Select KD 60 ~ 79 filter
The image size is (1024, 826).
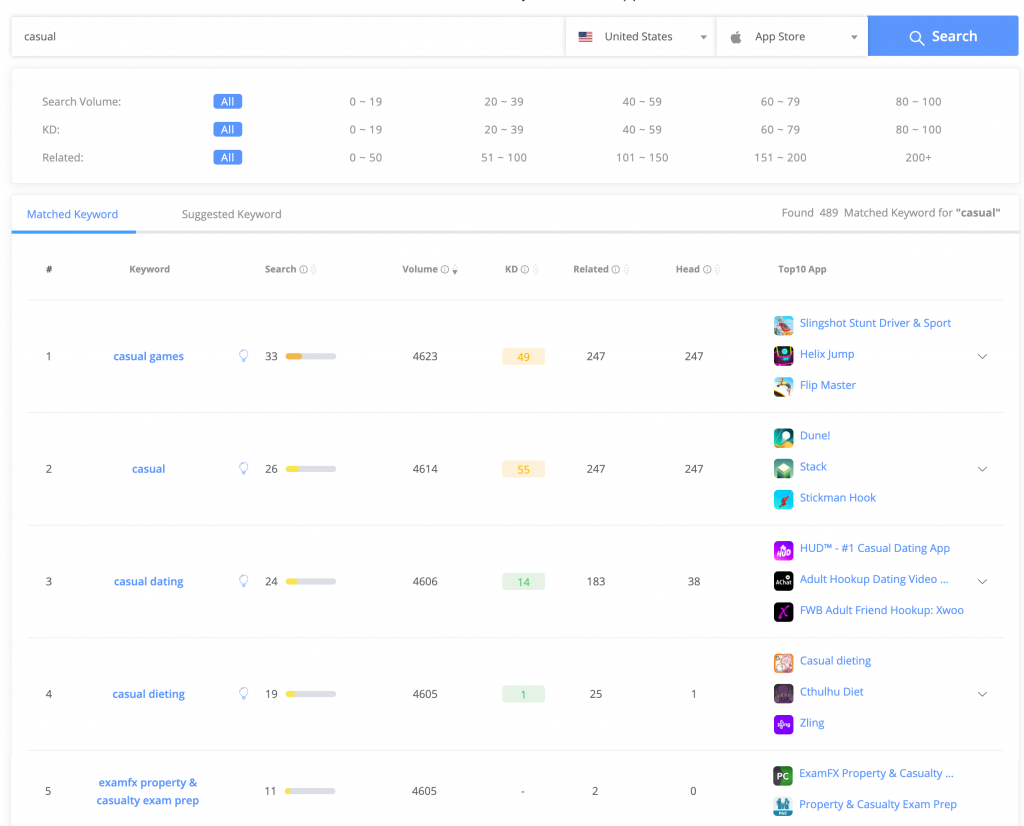click(x=780, y=130)
